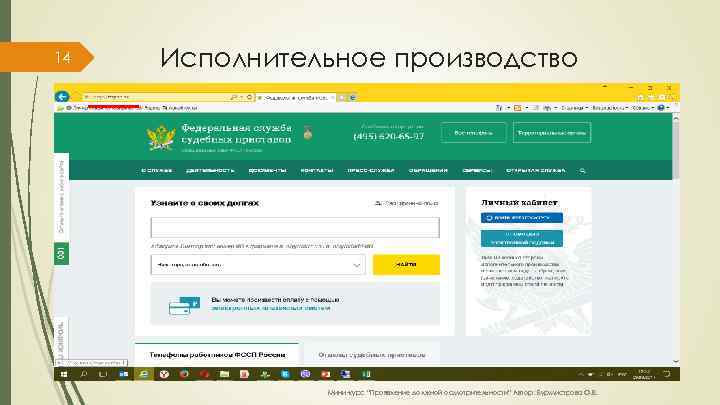This screenshot has width=720, height=405.
Task: Click the Help icon in command bar
Action: click(661, 108)
